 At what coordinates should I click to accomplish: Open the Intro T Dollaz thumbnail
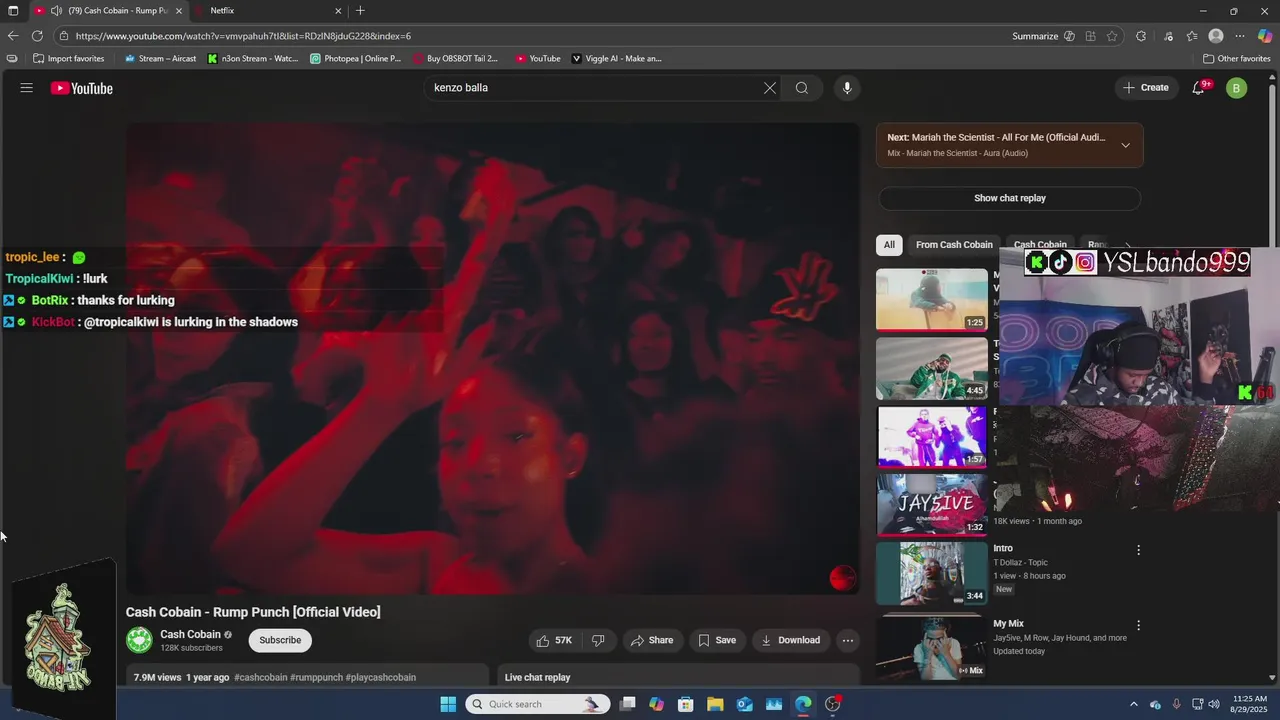[x=931, y=573]
